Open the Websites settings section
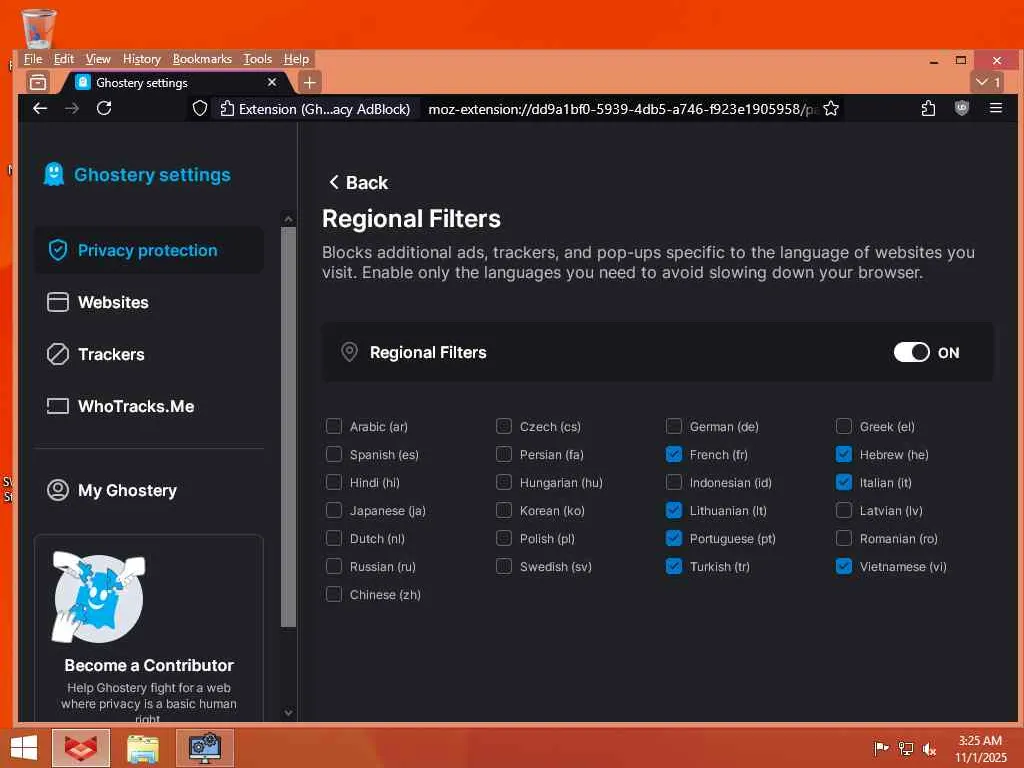Viewport: 1024px width, 768px height. (x=149, y=302)
